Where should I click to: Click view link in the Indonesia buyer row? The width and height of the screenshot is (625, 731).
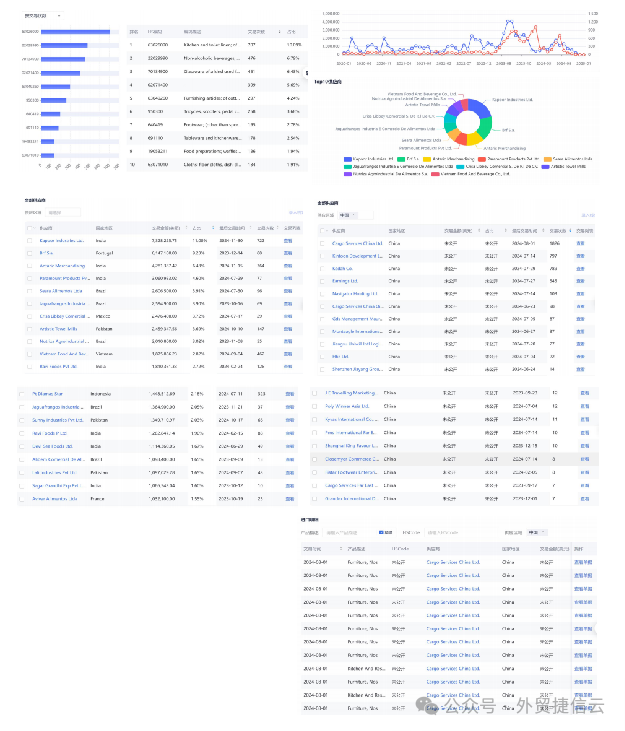click(289, 394)
